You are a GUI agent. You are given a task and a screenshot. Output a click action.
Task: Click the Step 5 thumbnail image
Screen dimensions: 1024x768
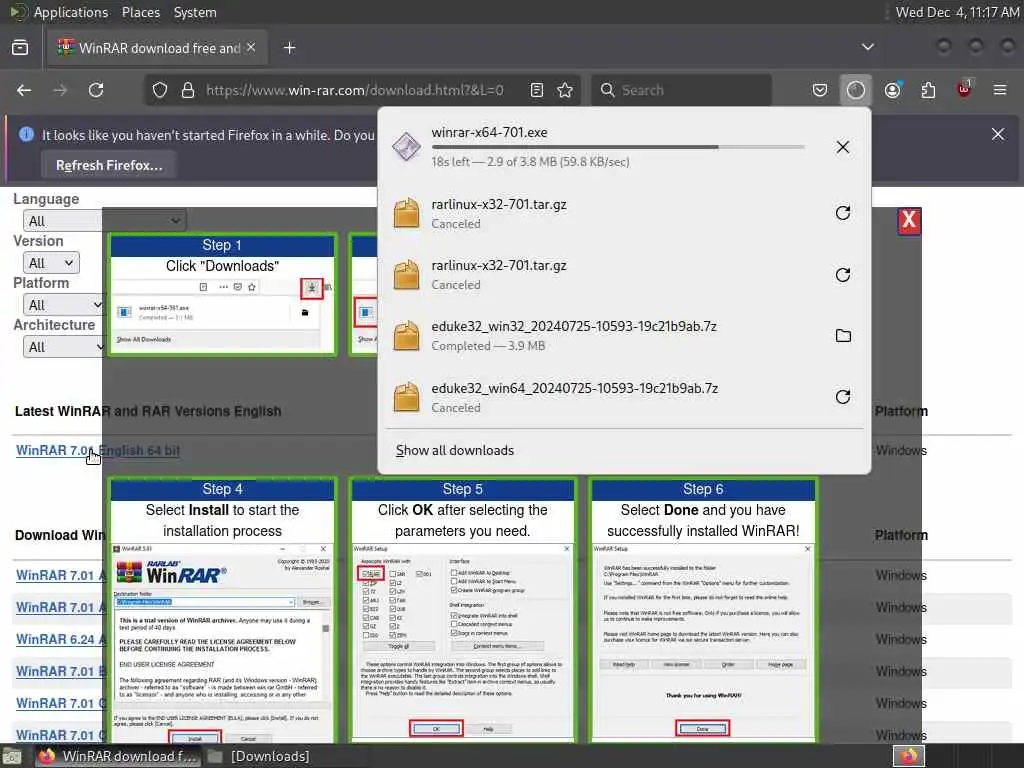462,611
